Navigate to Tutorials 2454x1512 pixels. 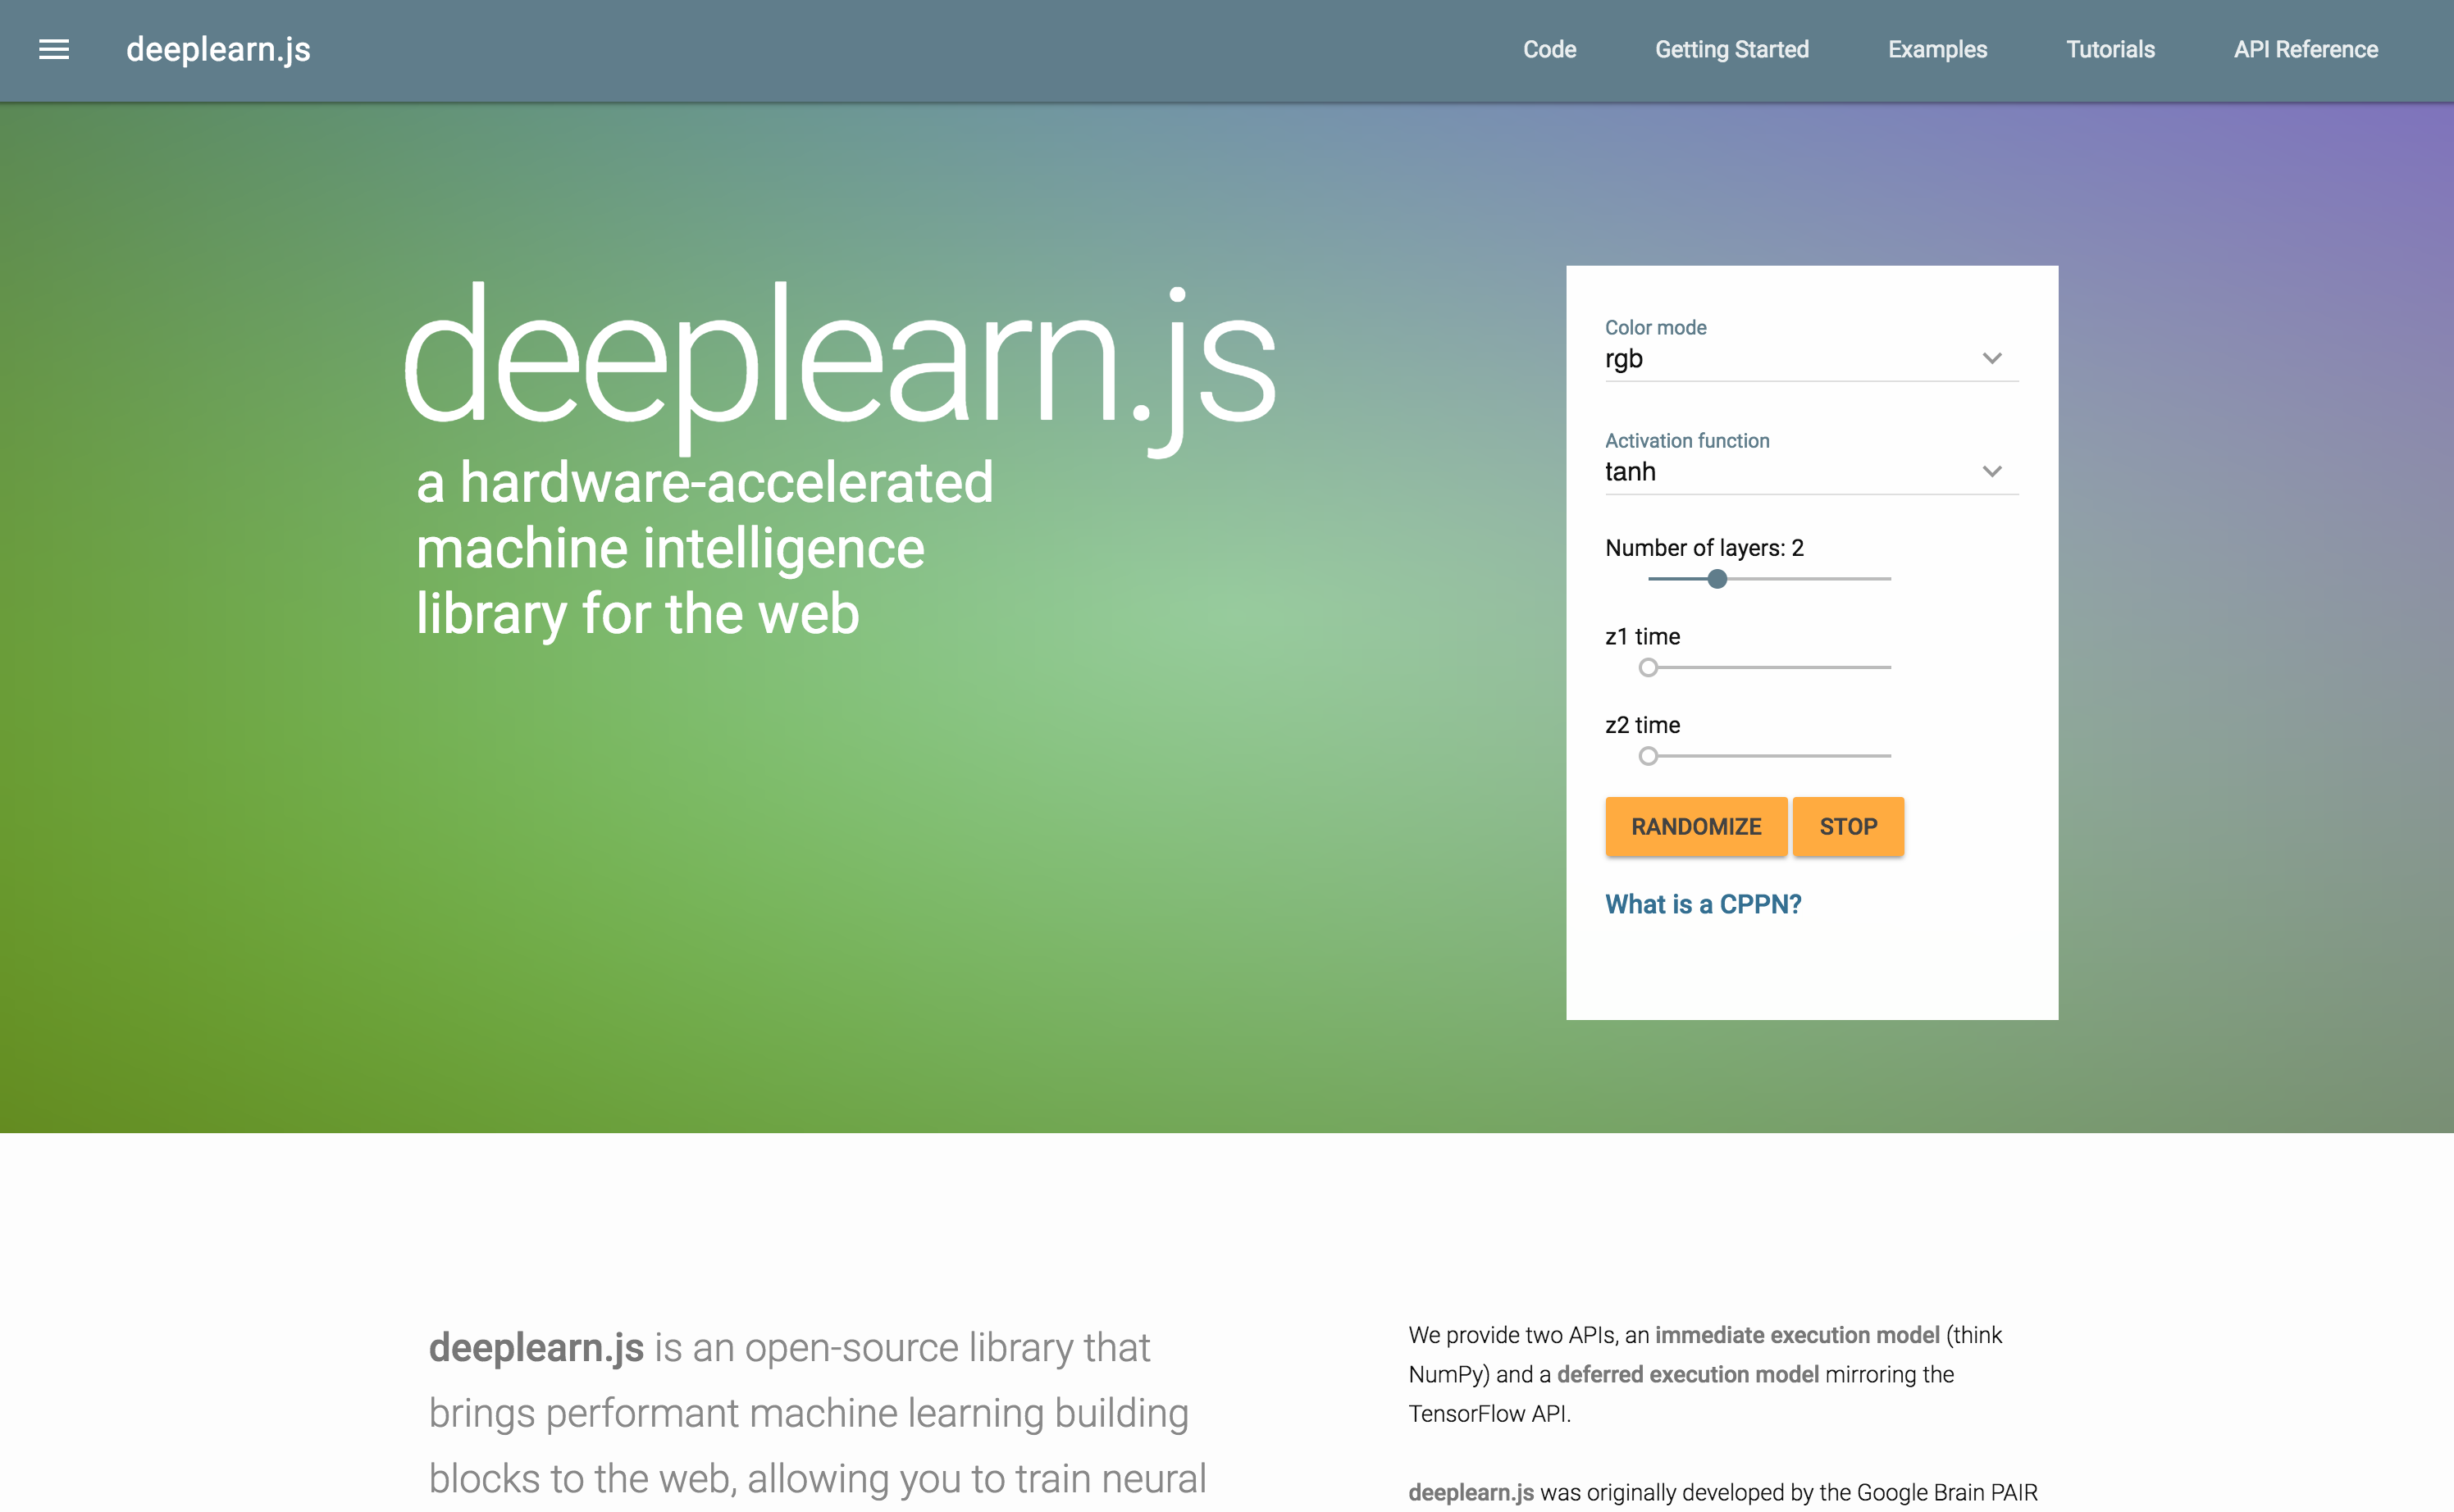pos(2110,49)
